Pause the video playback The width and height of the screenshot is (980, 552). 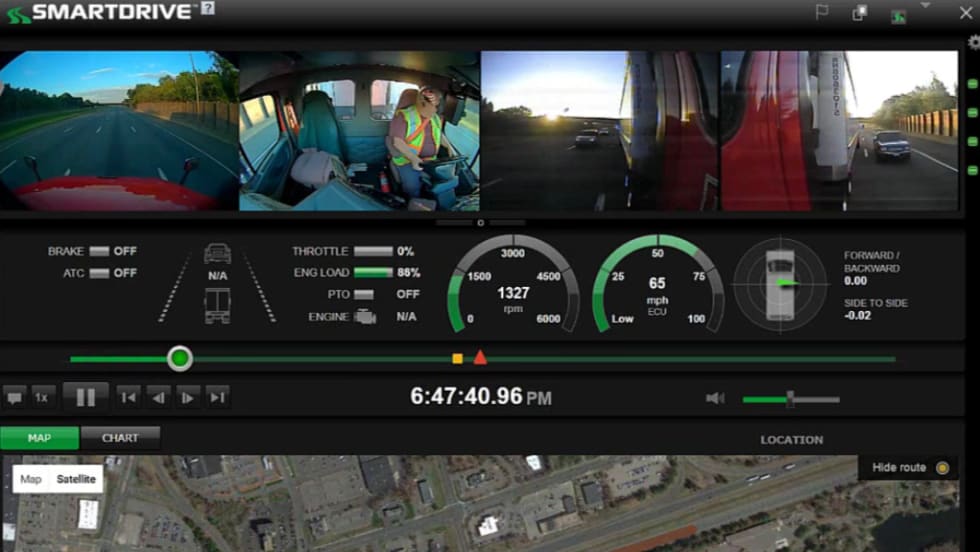85,397
